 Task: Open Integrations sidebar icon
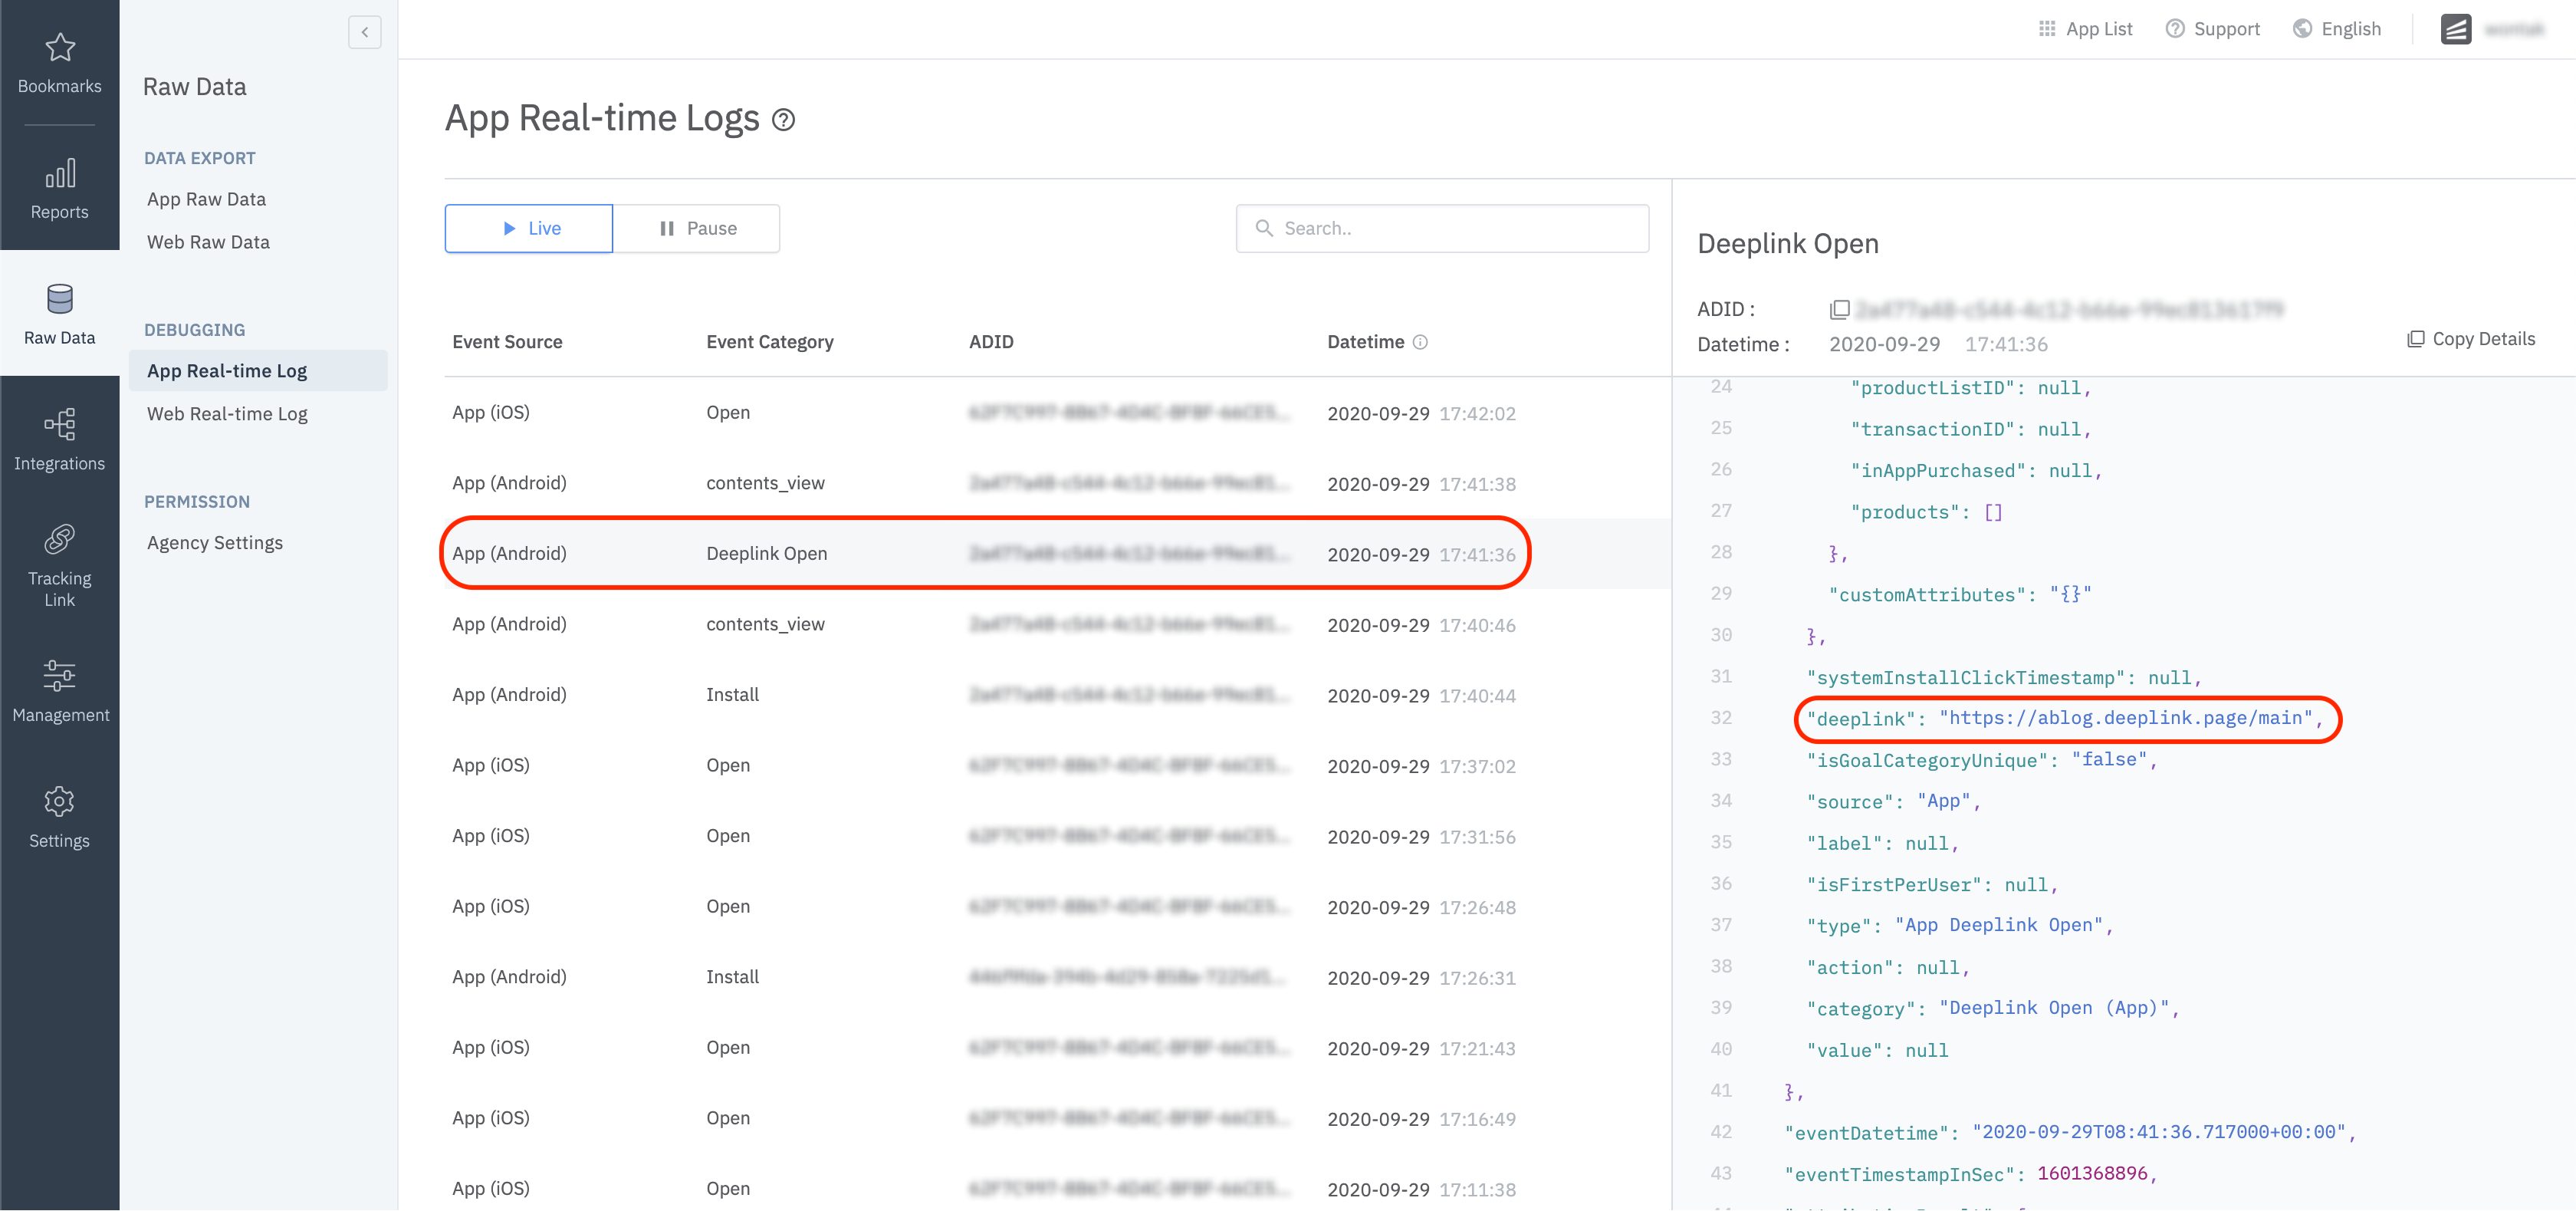point(60,424)
